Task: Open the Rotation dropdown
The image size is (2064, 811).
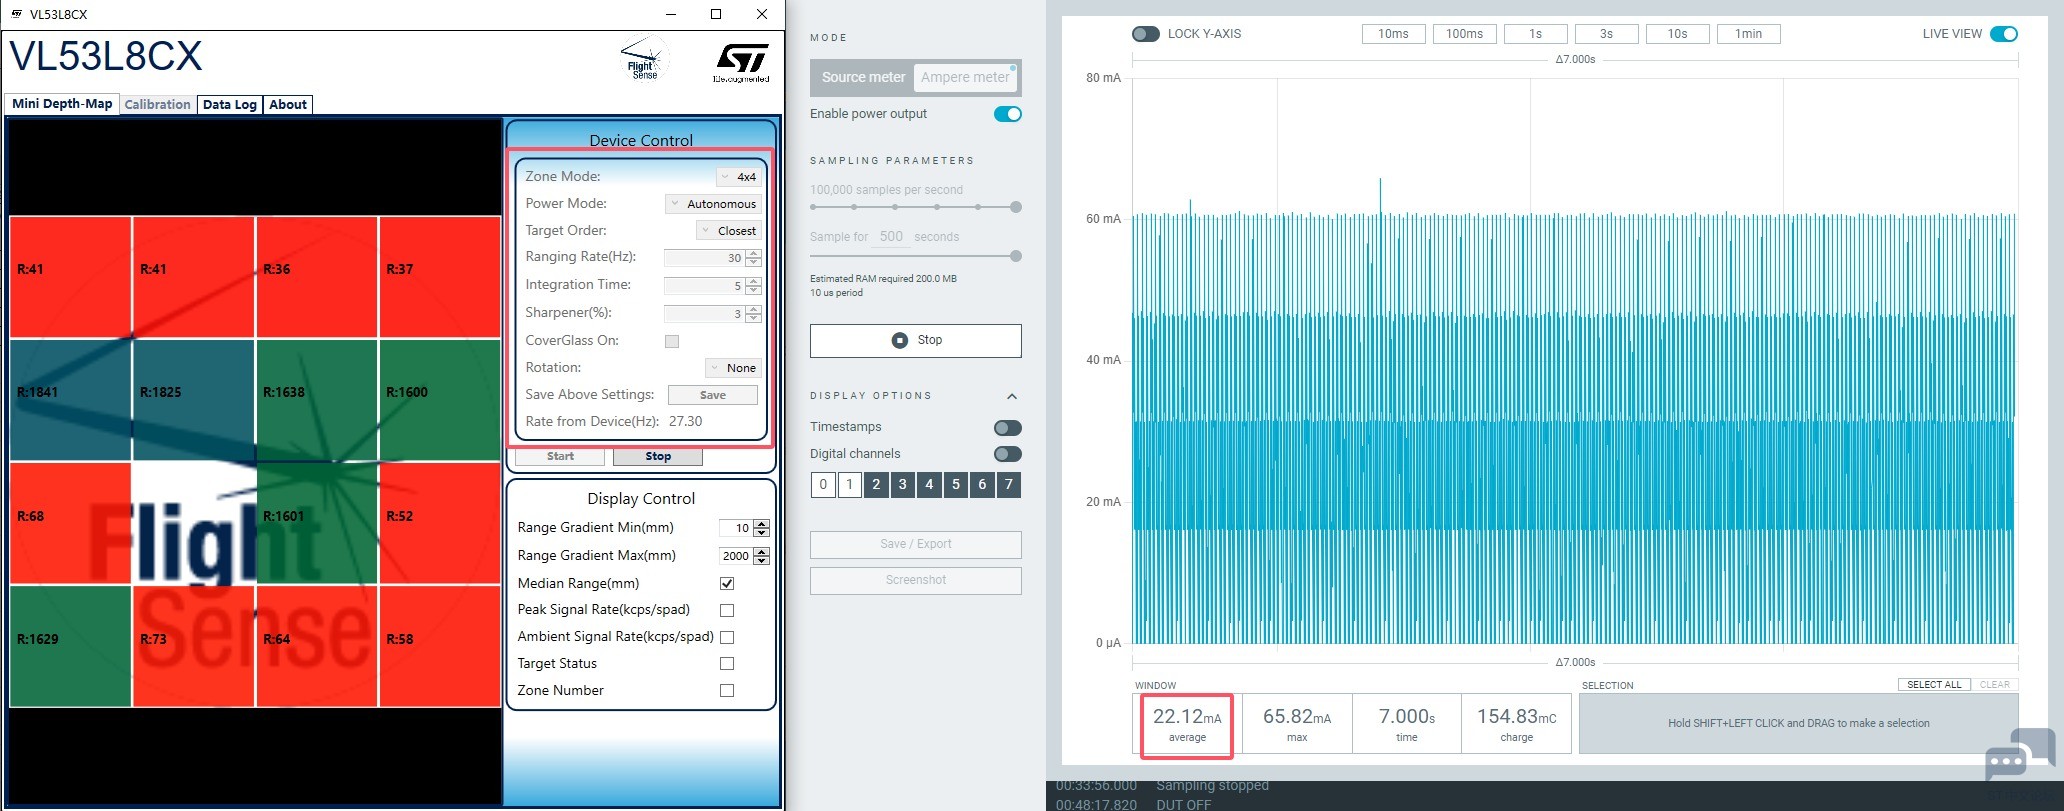Action: [x=733, y=368]
